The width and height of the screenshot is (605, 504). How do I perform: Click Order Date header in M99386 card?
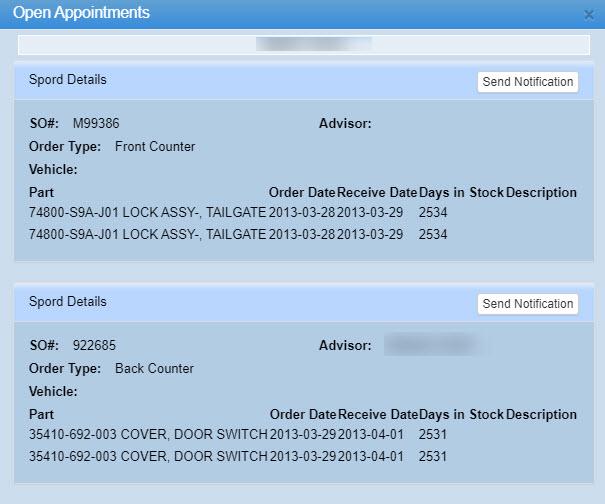tap(302, 192)
